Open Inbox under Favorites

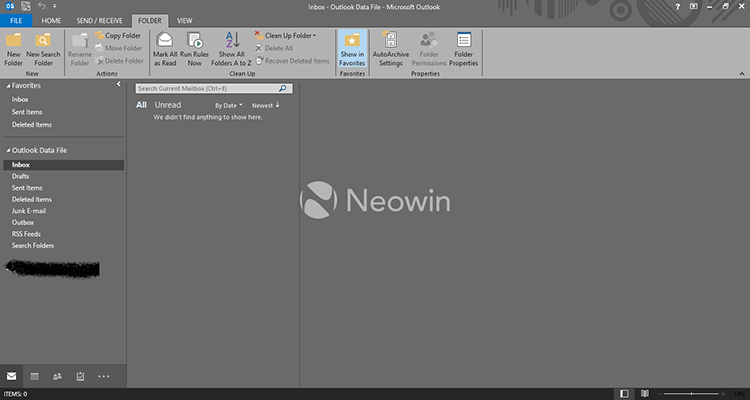(x=20, y=100)
